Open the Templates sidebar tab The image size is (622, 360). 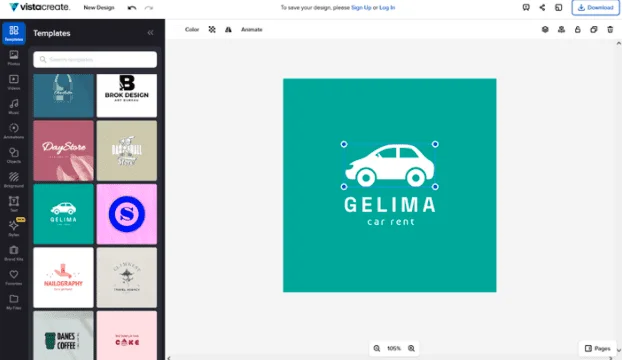tap(14, 33)
